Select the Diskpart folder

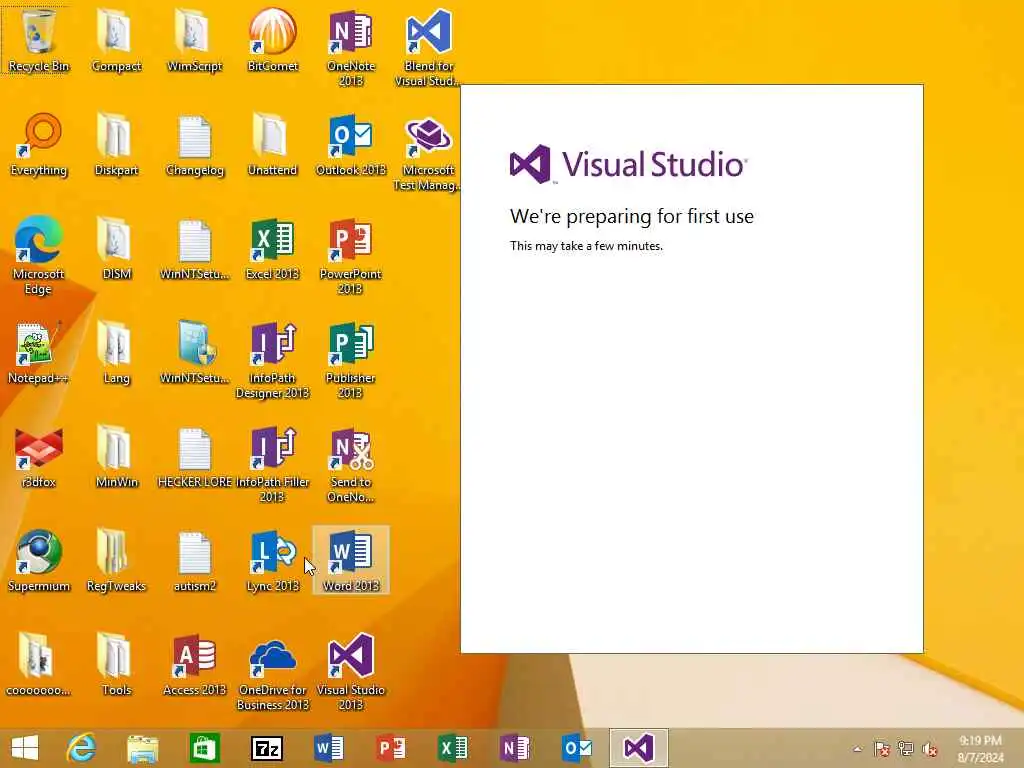click(116, 144)
